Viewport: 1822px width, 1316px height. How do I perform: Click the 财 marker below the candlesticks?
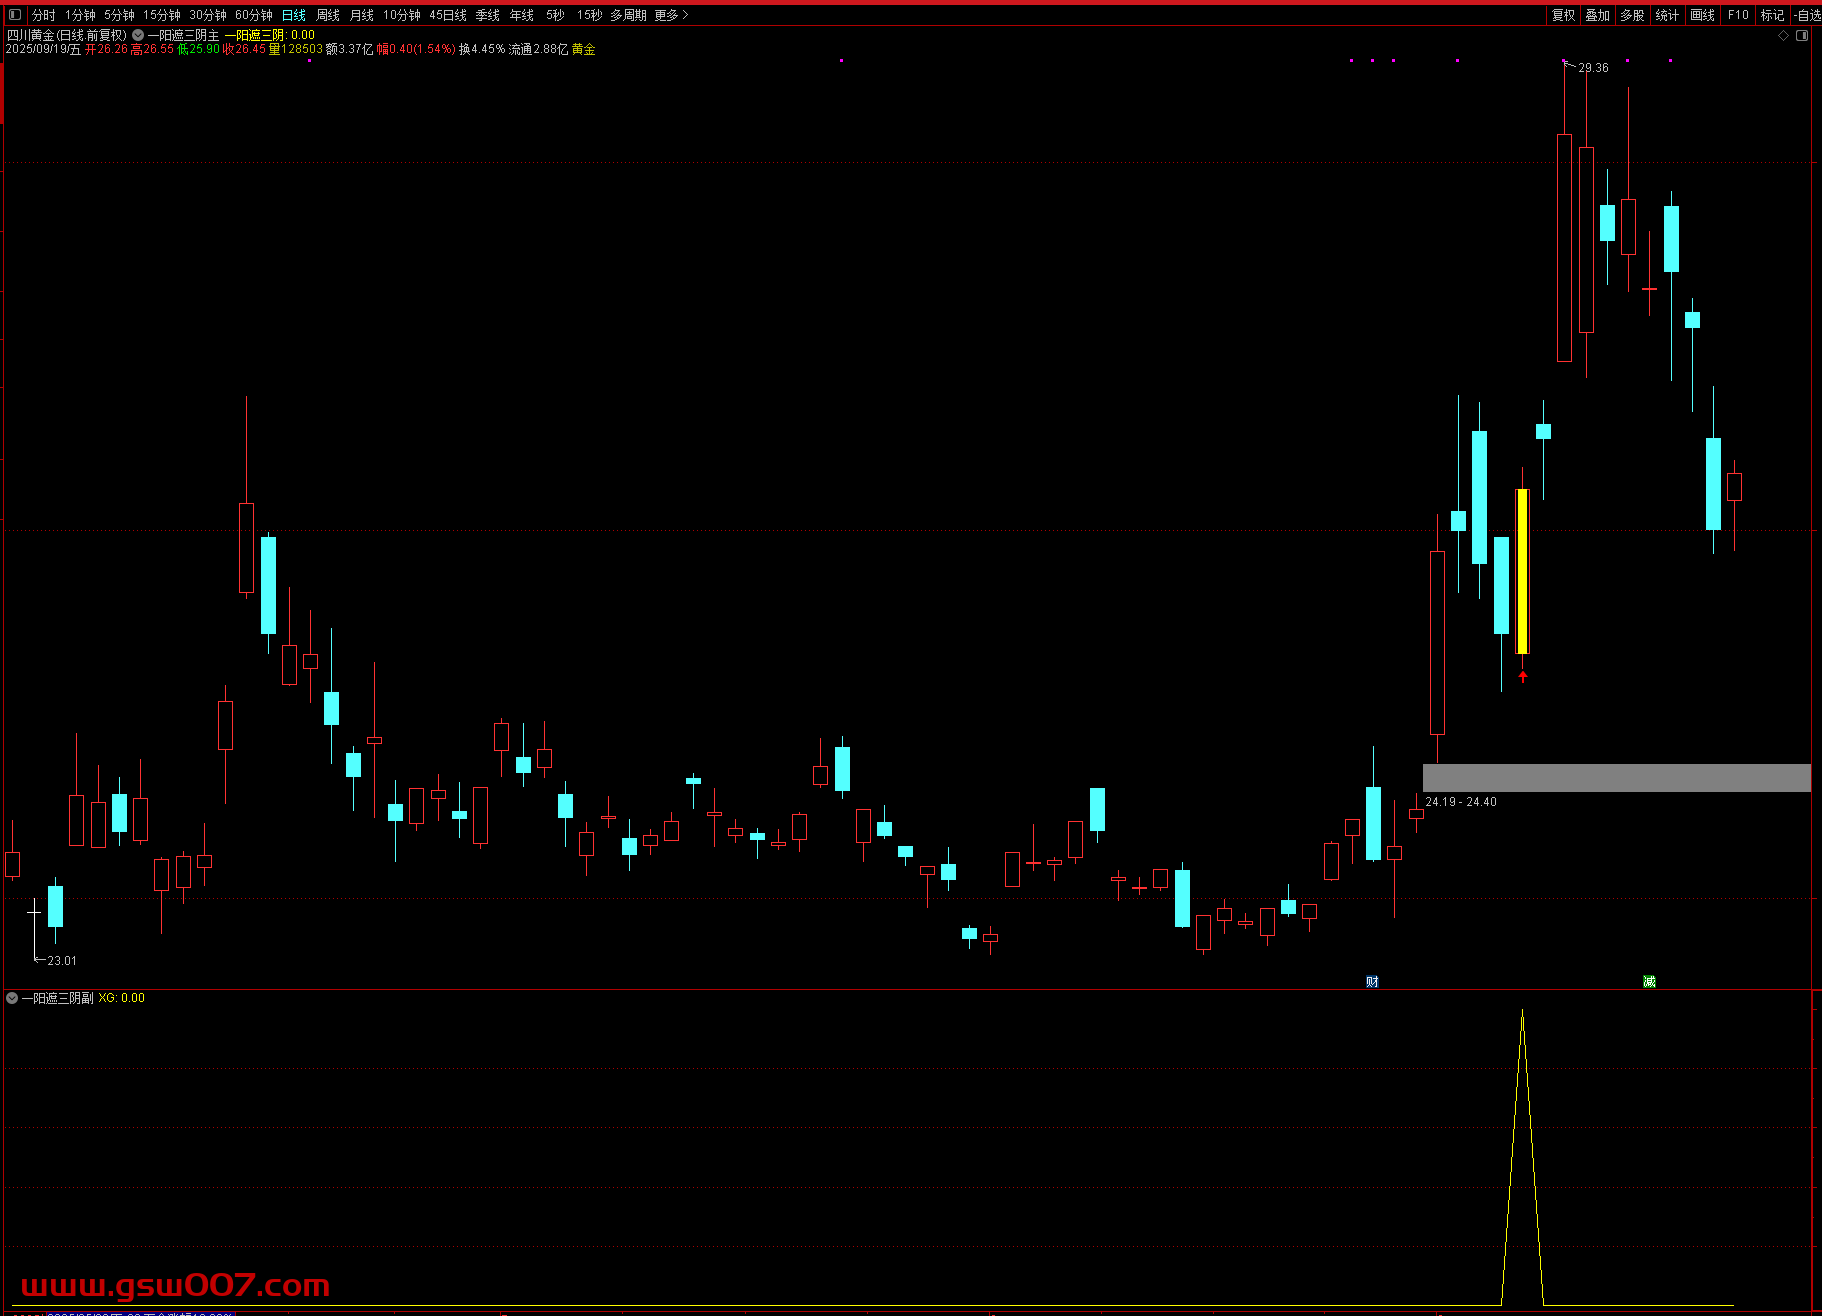click(1372, 982)
